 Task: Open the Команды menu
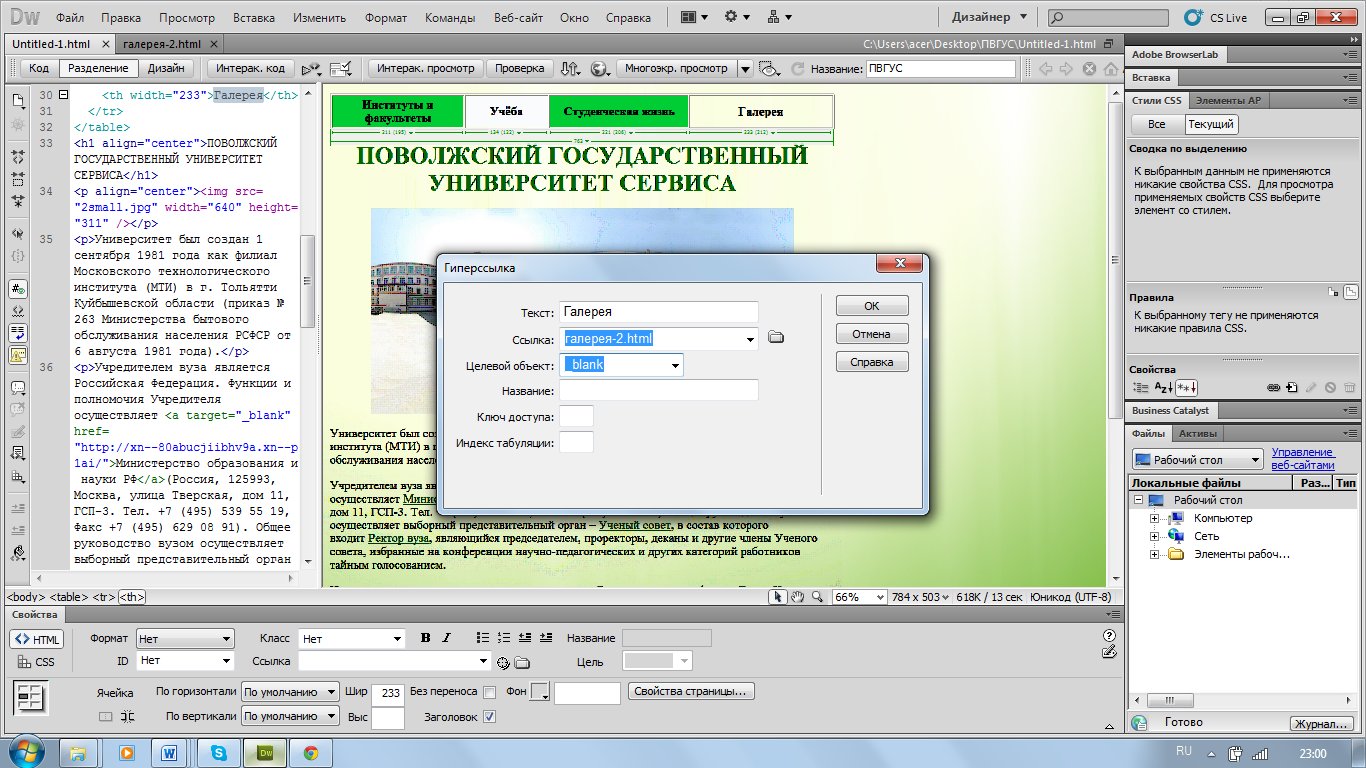pos(450,18)
